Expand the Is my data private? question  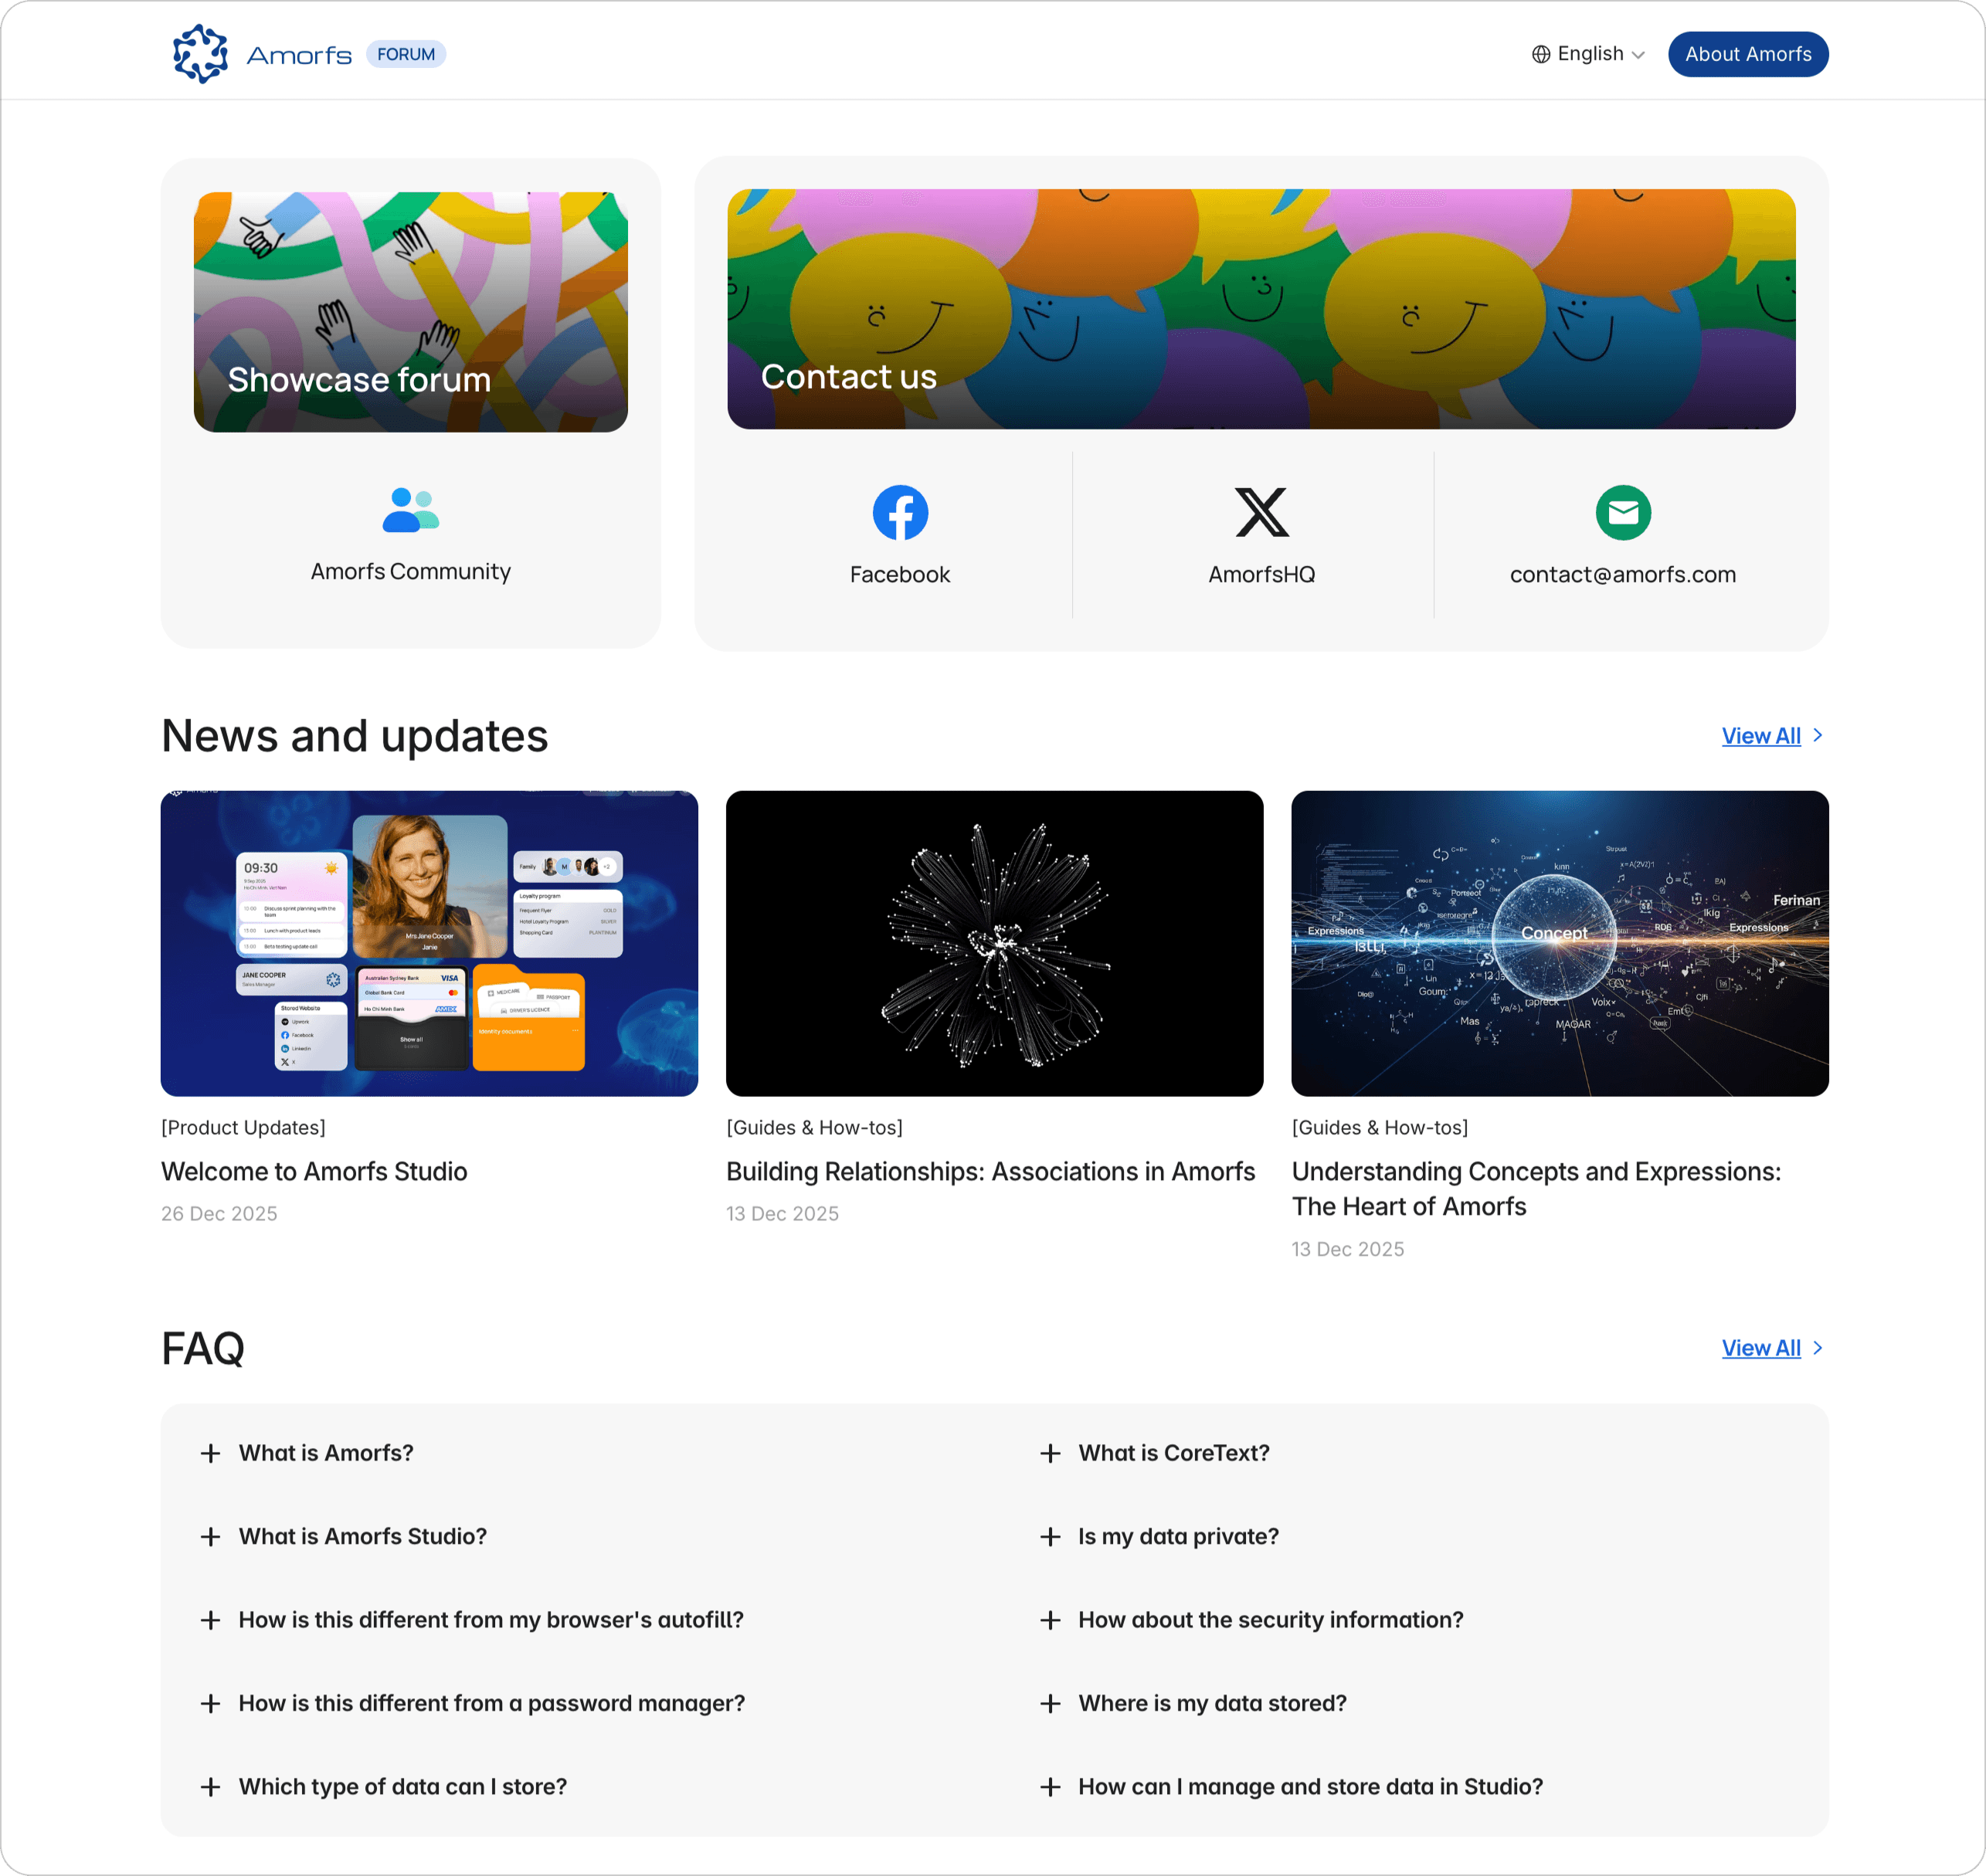1178,1536
